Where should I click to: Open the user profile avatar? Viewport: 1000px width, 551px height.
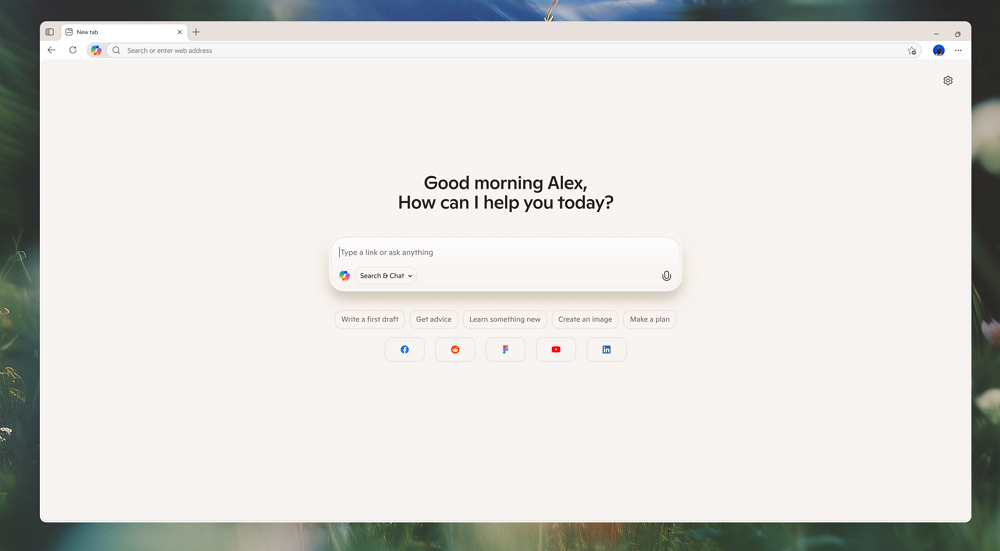tap(939, 50)
